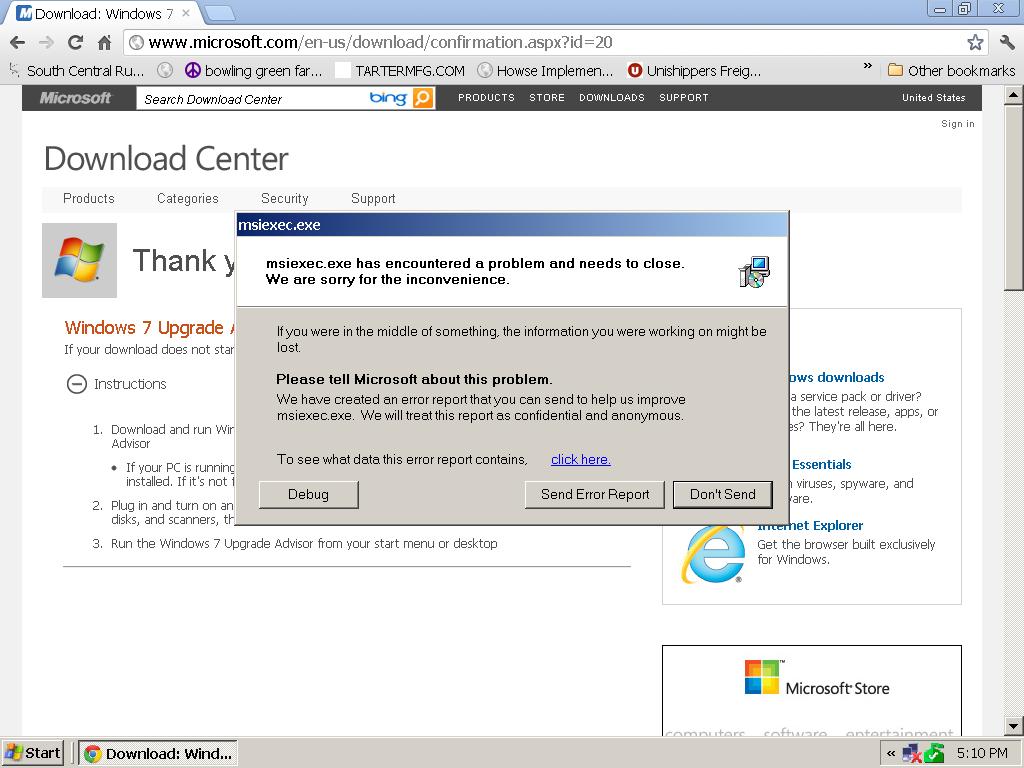Open the TARTERMFG.COM bookmark
Screen dimensions: 1024x768
click(x=400, y=71)
